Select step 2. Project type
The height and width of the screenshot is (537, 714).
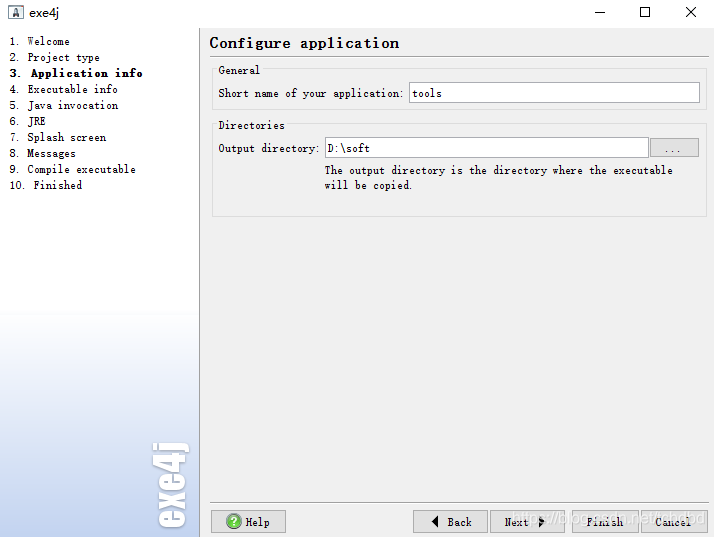coord(55,57)
